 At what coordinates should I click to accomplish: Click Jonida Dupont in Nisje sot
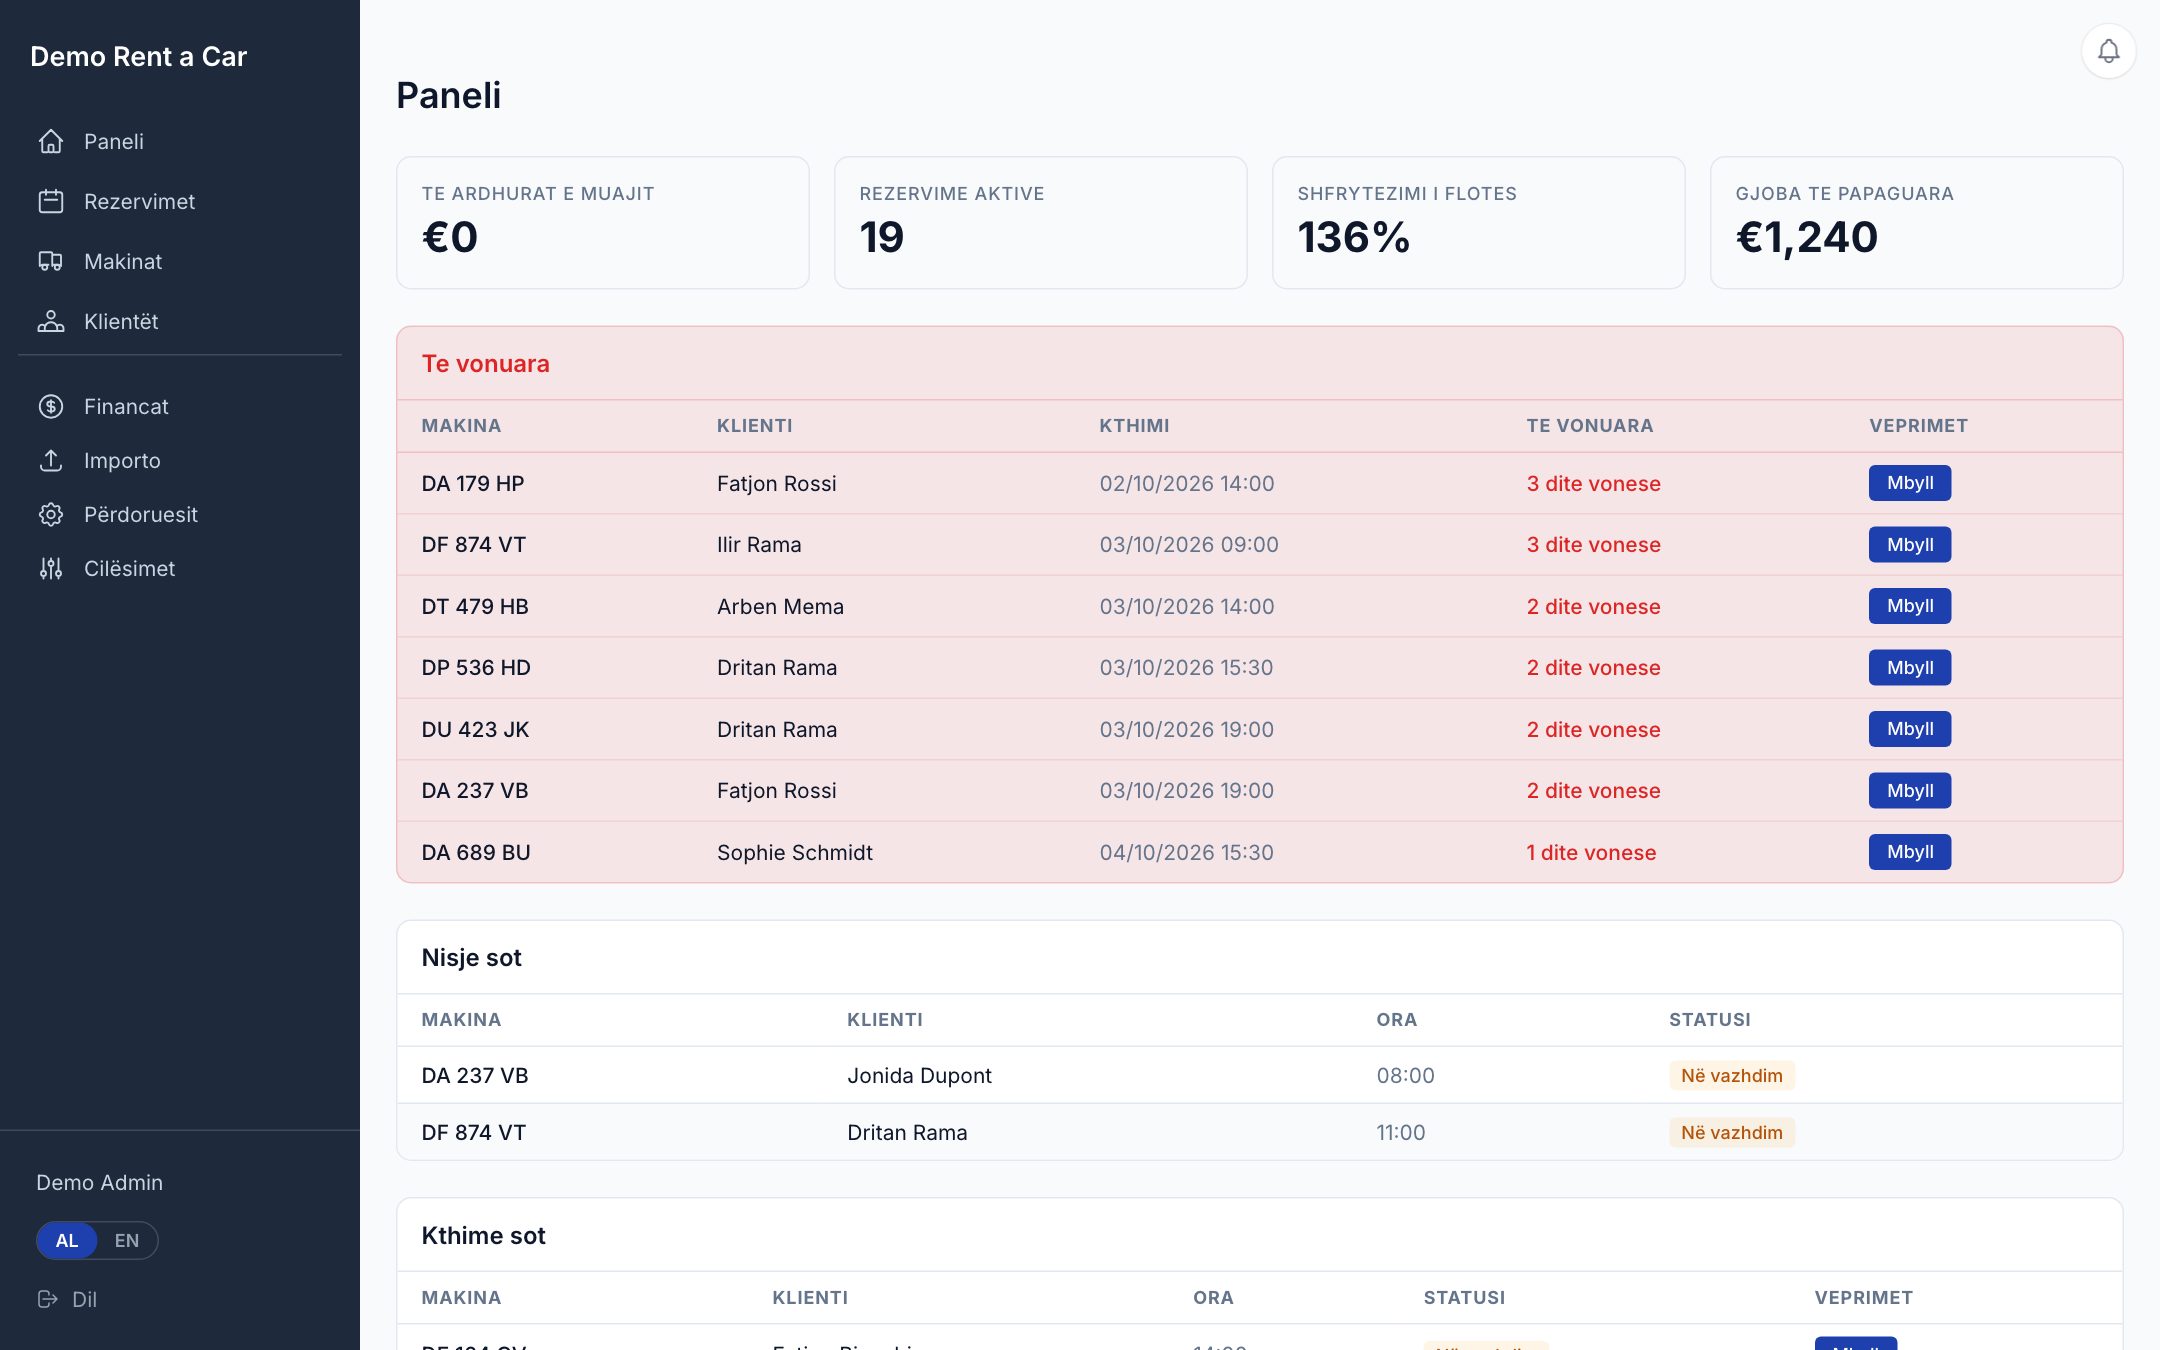[919, 1075]
